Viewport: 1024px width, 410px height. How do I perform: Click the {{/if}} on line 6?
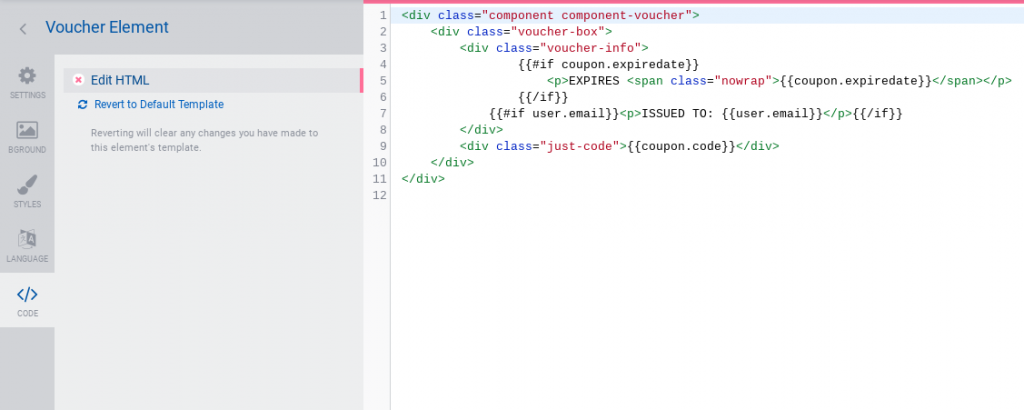[x=543, y=97]
